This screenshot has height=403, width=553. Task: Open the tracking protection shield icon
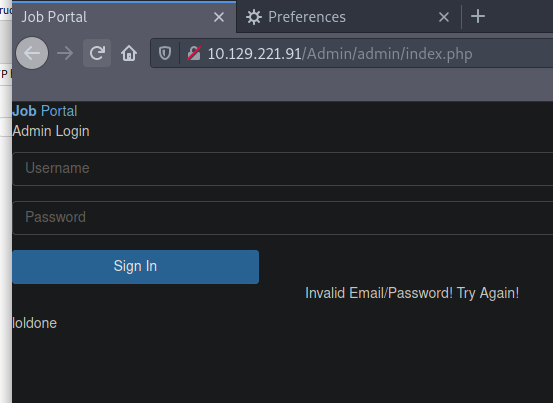pyautogui.click(x=165, y=53)
